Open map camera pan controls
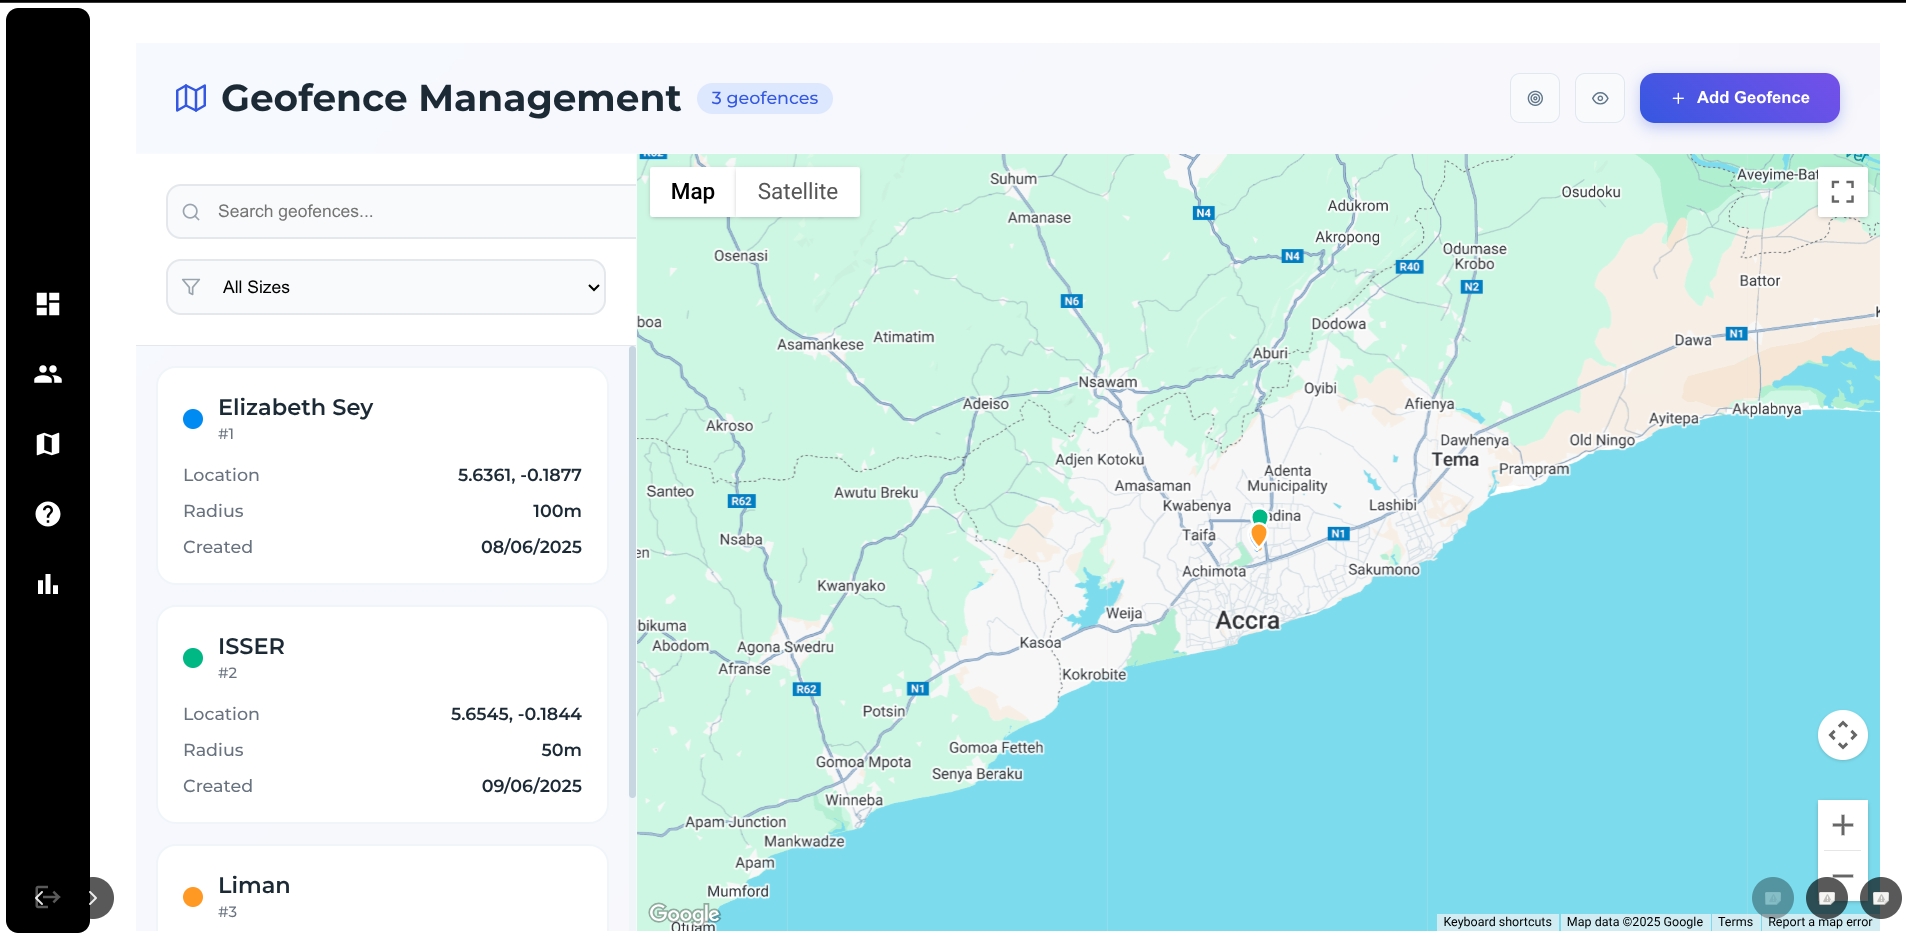 pos(1842,735)
